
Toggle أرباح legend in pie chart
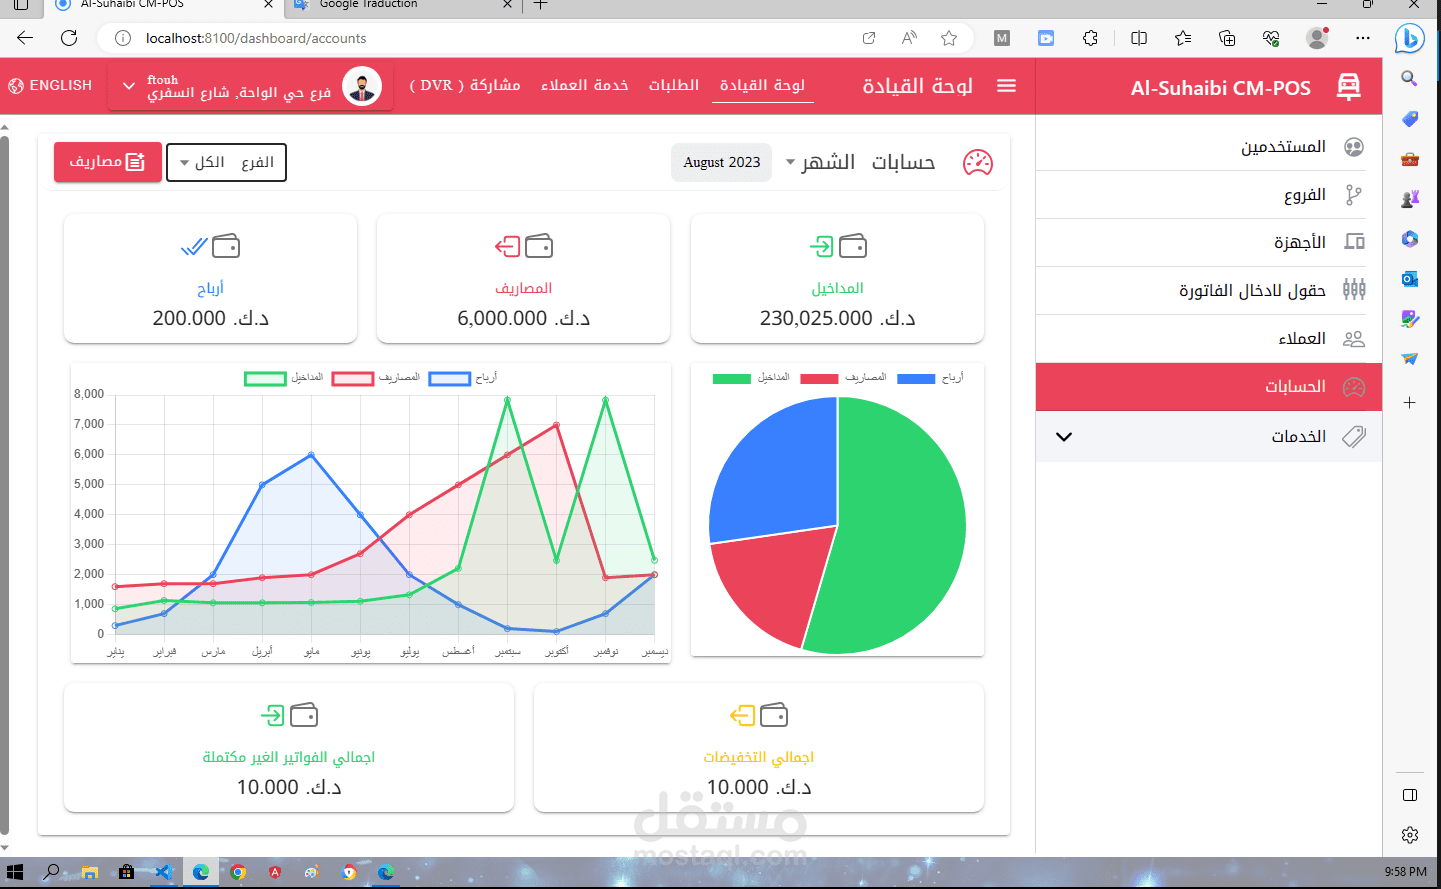[x=930, y=378]
